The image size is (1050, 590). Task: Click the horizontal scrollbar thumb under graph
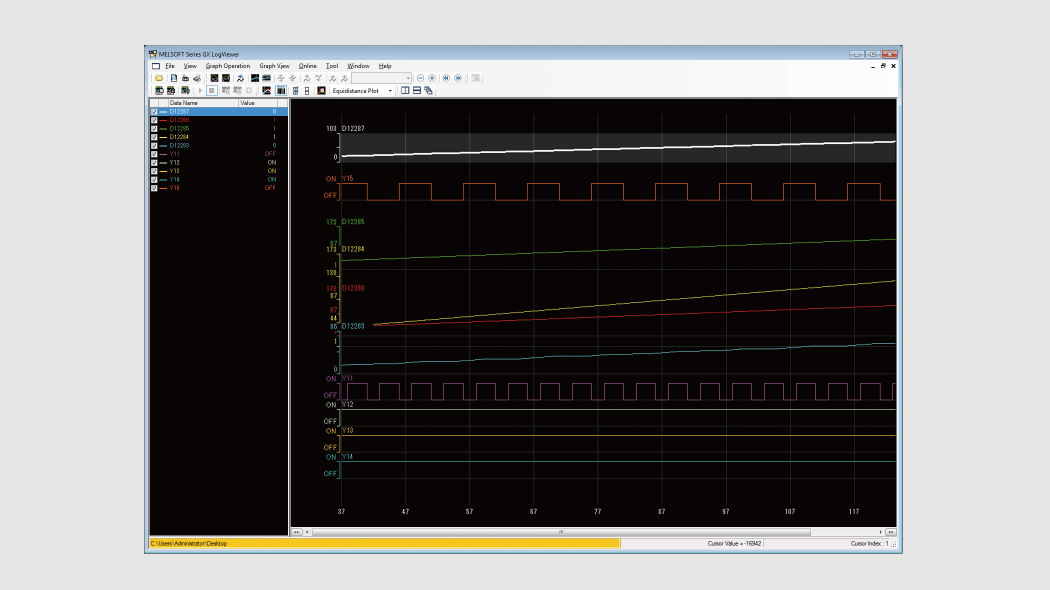[x=560, y=532]
